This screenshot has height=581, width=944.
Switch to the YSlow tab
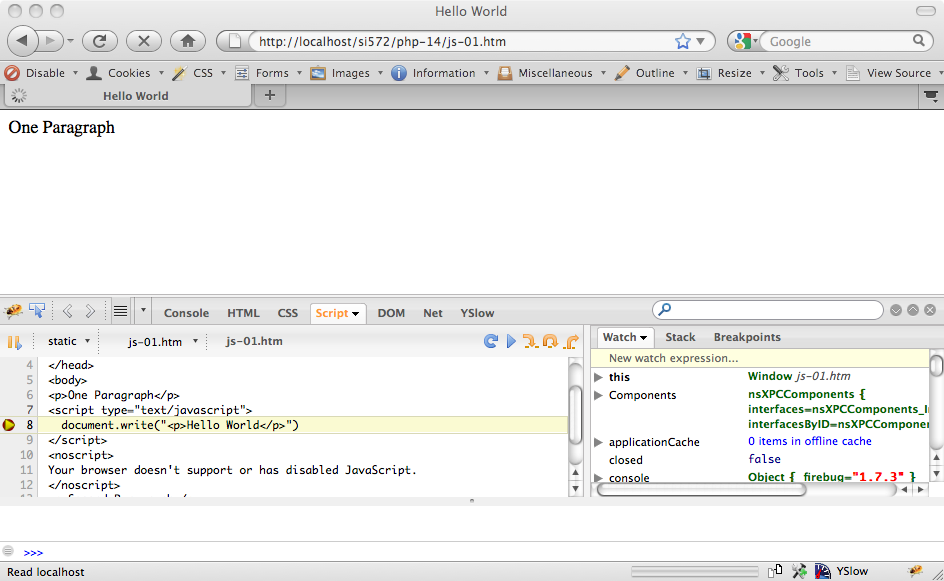tap(477, 313)
